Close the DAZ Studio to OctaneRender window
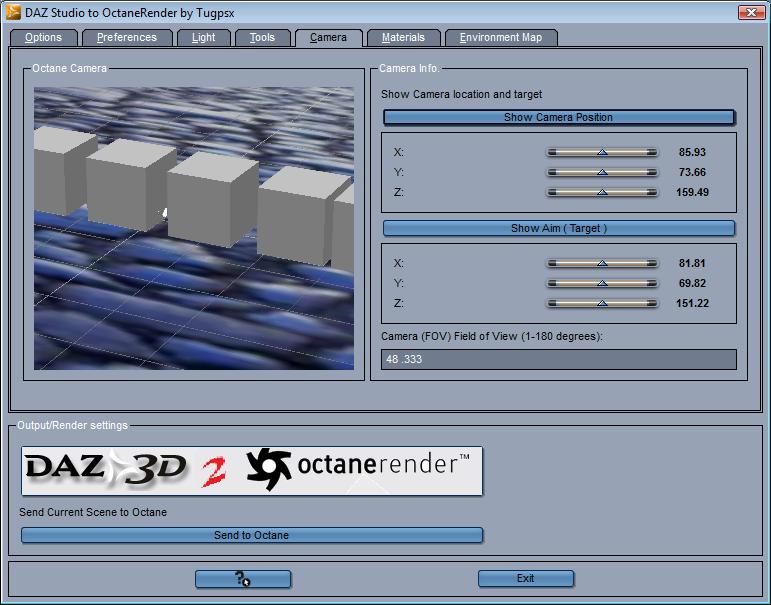This screenshot has height=605, width=771. (x=751, y=13)
